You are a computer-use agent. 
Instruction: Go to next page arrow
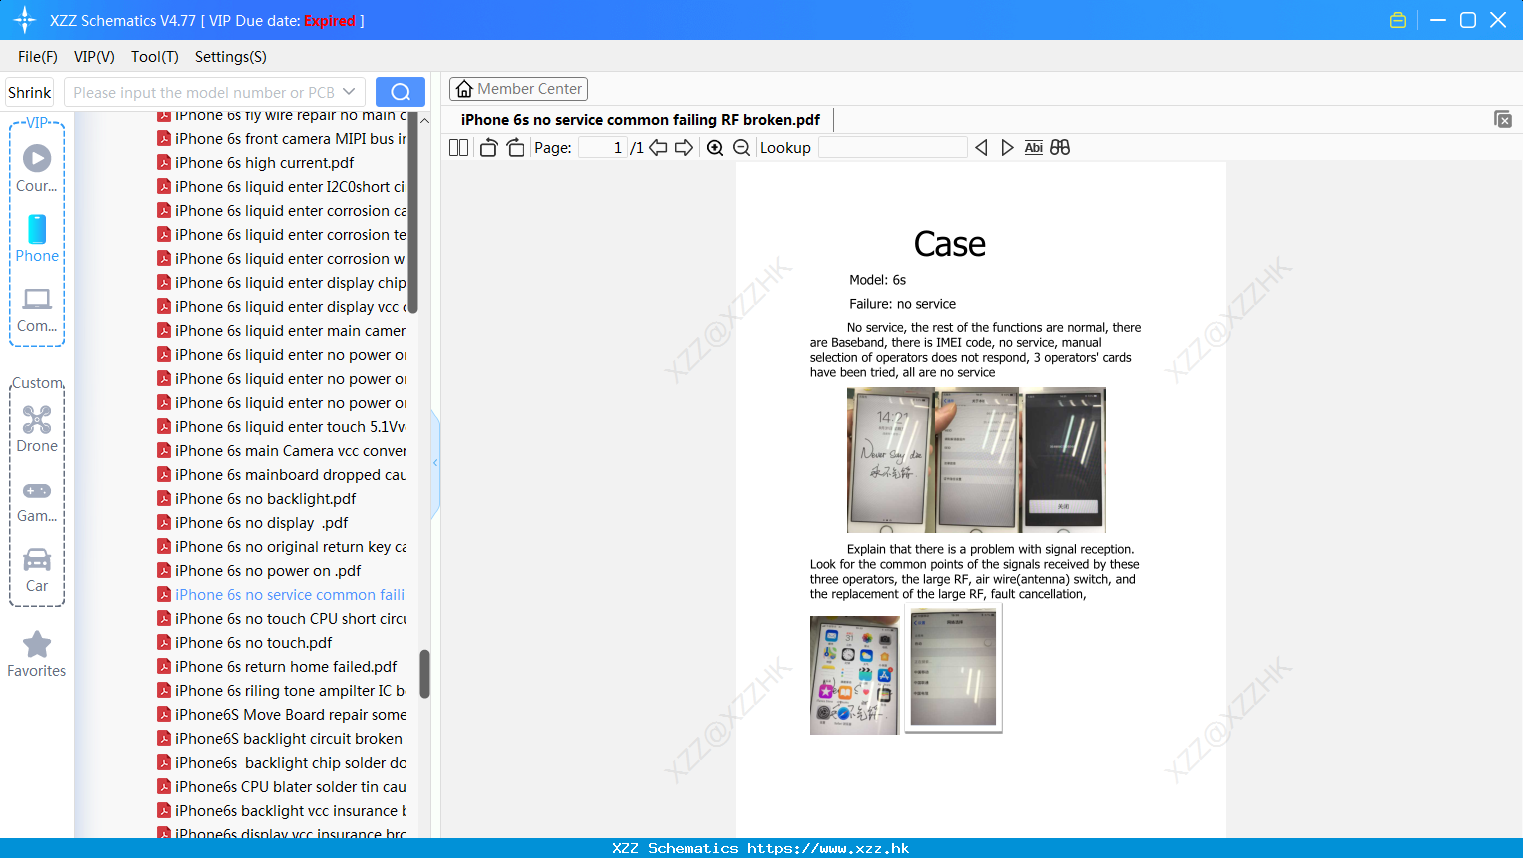point(684,148)
